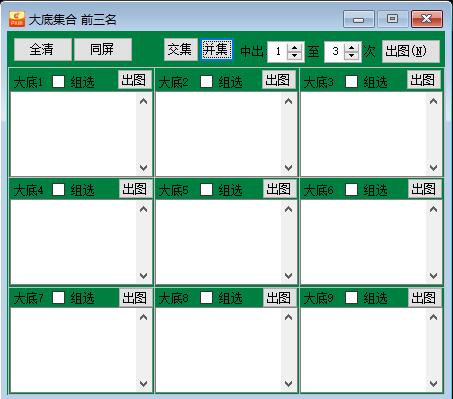This screenshot has height=399, width=453.
Task: Click scroll-up arrow in 大底1 list
Action: pyautogui.click(x=144, y=101)
